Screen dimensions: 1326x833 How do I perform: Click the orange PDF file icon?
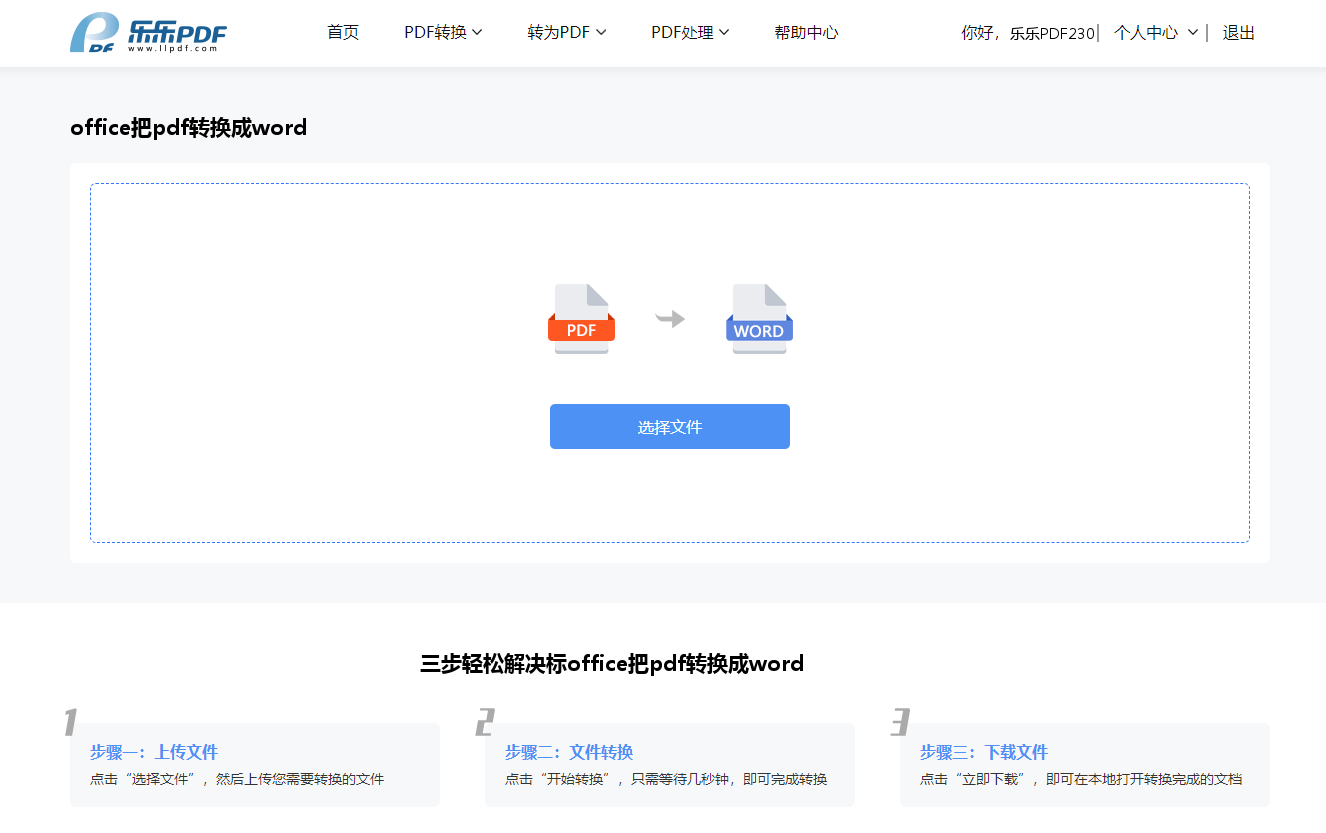pos(581,319)
